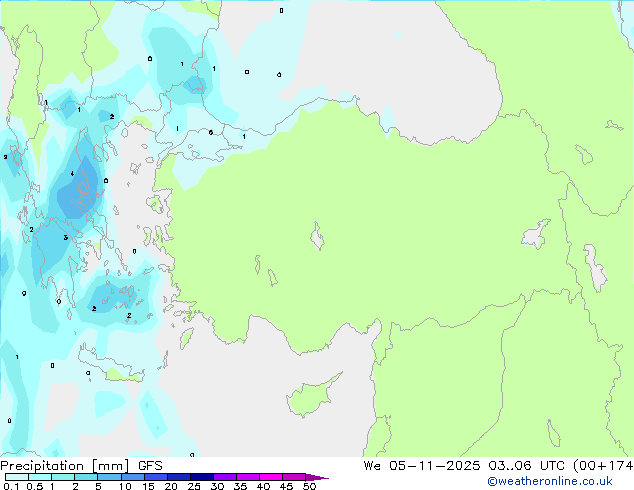
Task: Pick the legend swatch between 45 and 50
Action: 294,477
